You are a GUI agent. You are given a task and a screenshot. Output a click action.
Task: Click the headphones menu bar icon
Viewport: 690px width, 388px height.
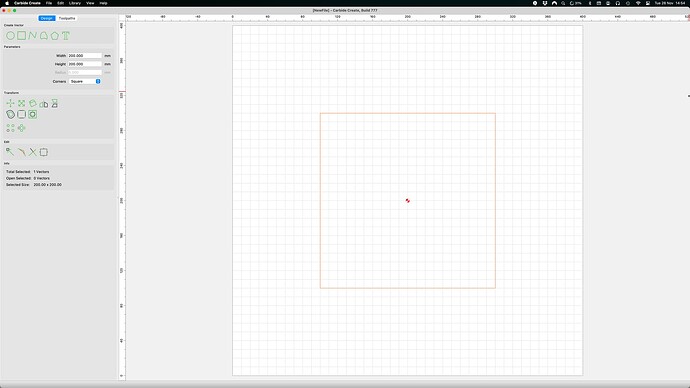tap(618, 3)
